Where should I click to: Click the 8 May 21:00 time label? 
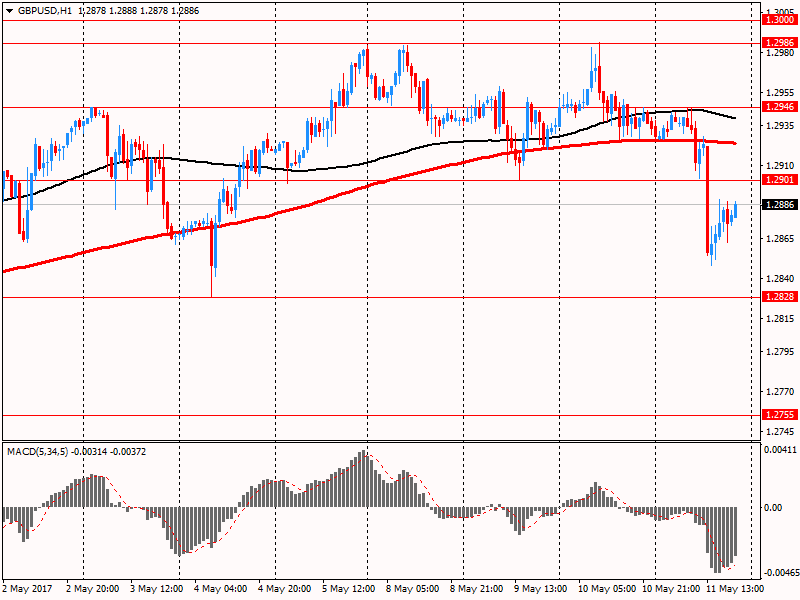[476, 589]
